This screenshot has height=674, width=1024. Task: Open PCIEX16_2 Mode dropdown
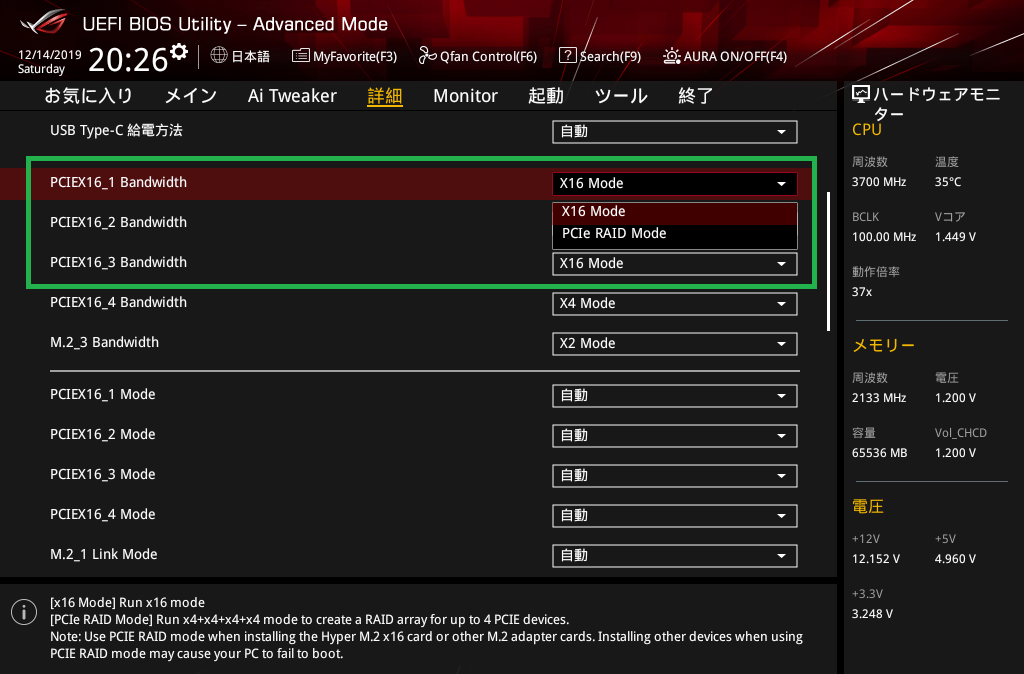pos(675,436)
